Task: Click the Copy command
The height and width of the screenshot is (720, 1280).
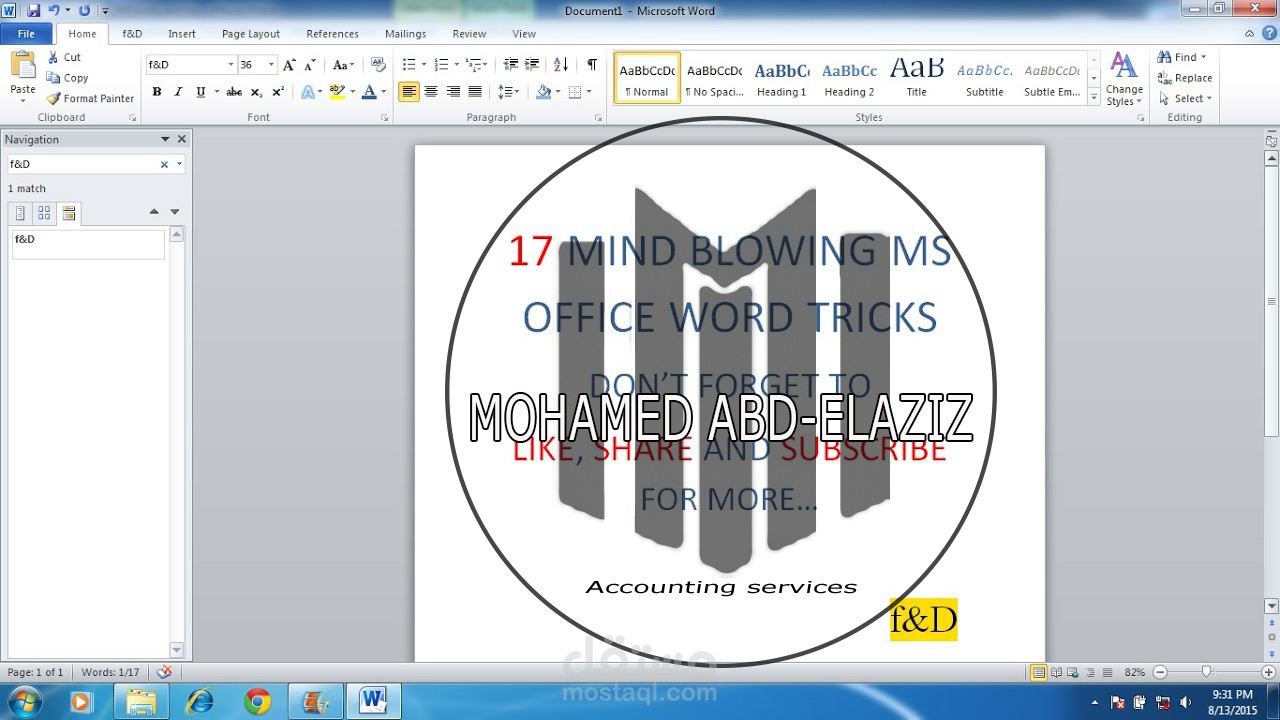Action: [68, 78]
